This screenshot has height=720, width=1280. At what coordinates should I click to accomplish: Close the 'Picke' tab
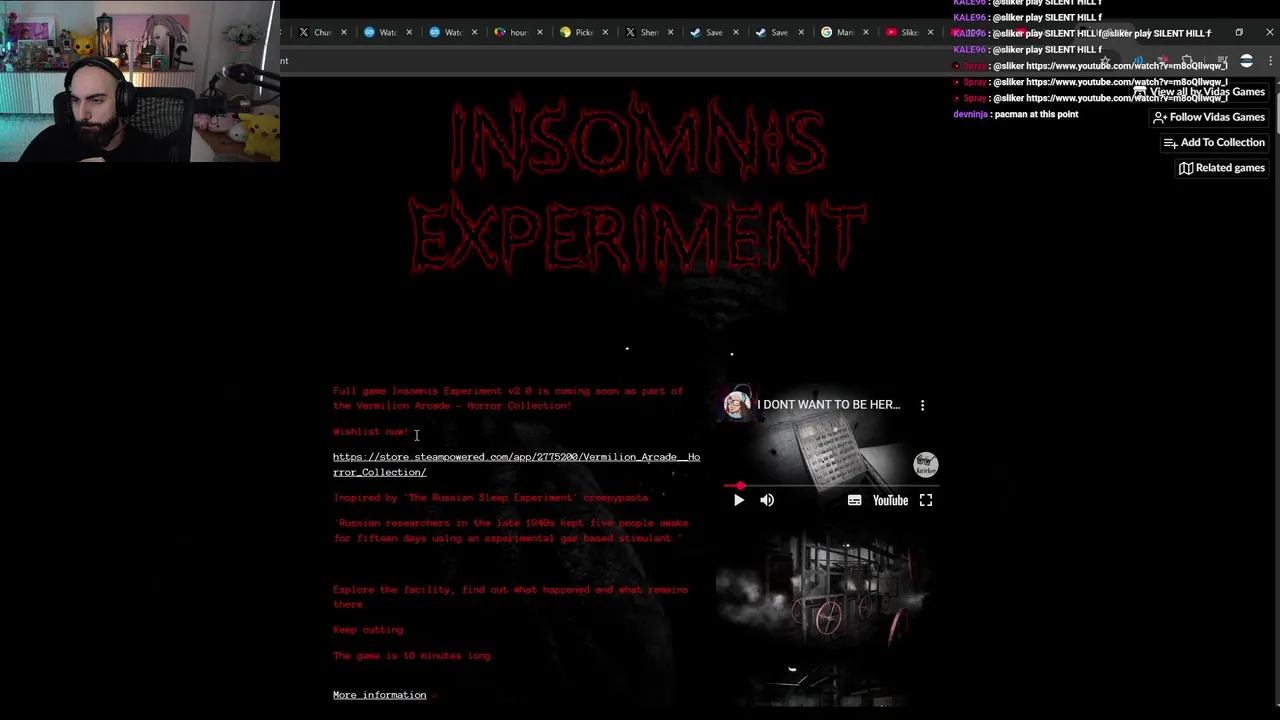pyautogui.click(x=605, y=32)
